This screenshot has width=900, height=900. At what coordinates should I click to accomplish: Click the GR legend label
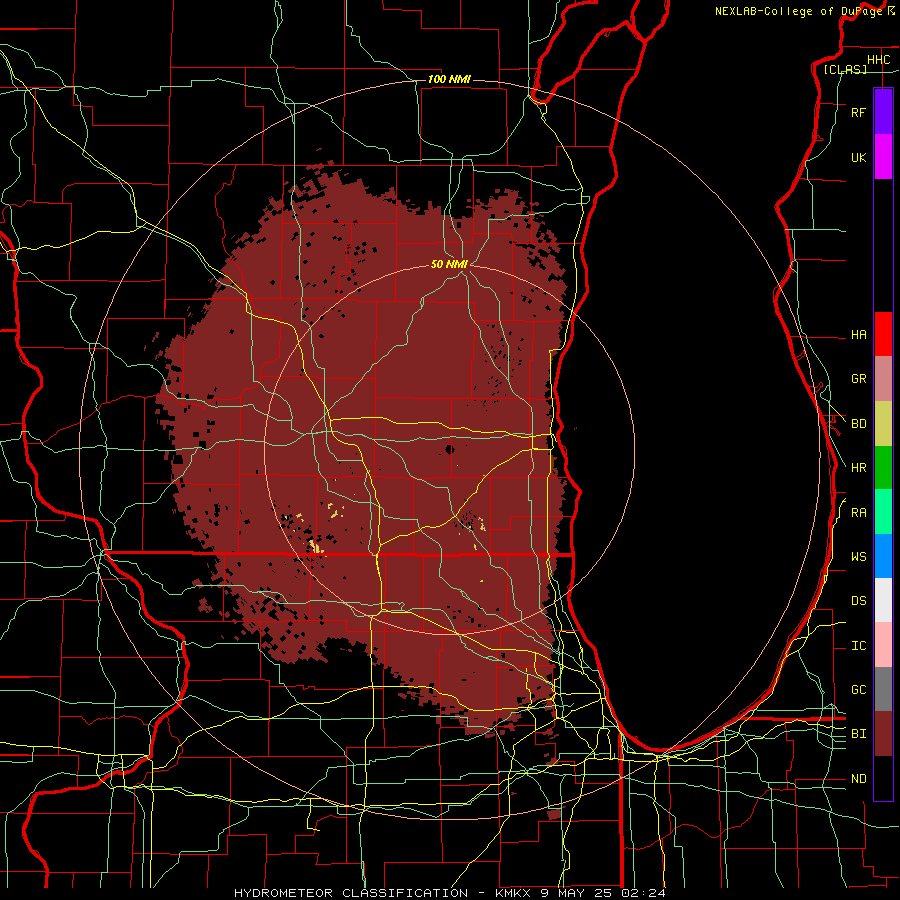858,379
